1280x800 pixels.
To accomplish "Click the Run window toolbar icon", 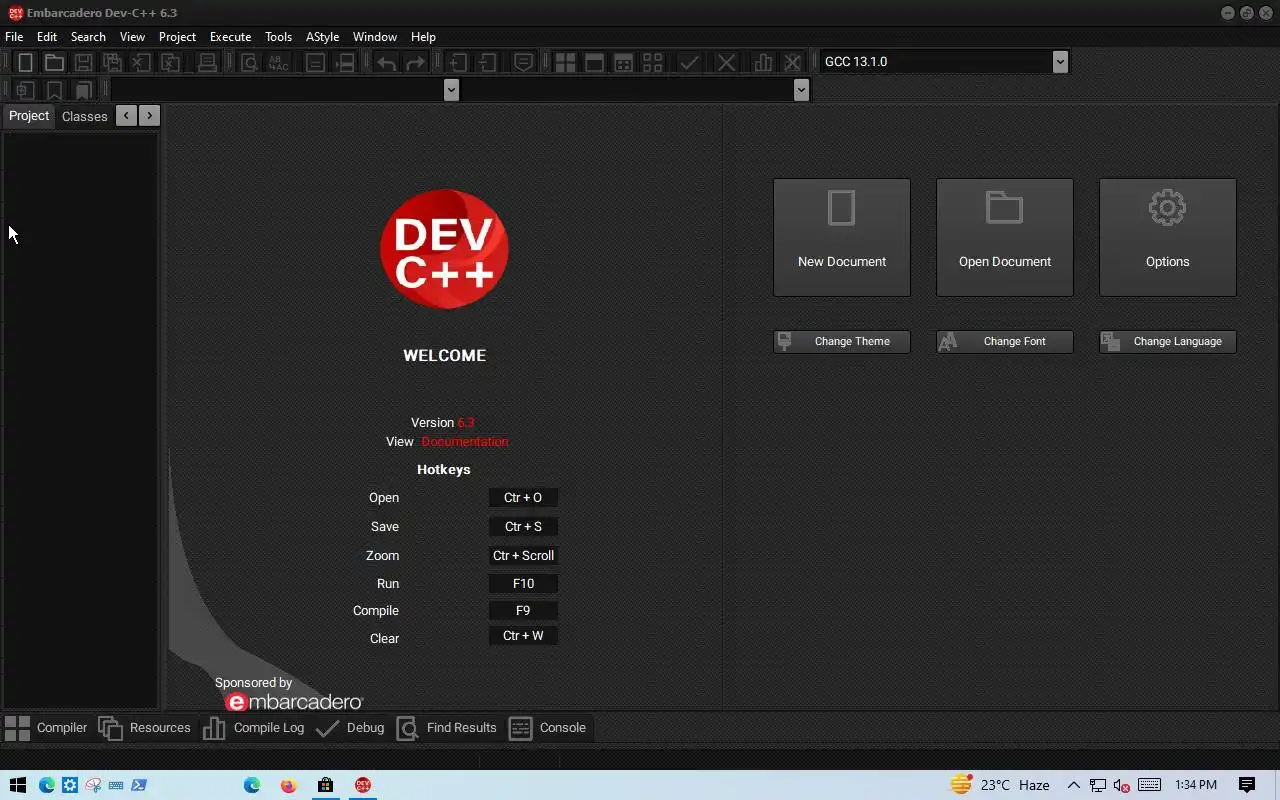I will 594,62.
